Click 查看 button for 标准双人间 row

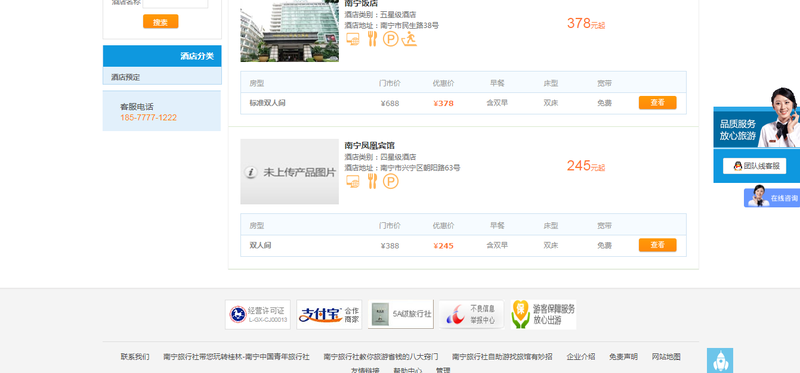tap(658, 103)
